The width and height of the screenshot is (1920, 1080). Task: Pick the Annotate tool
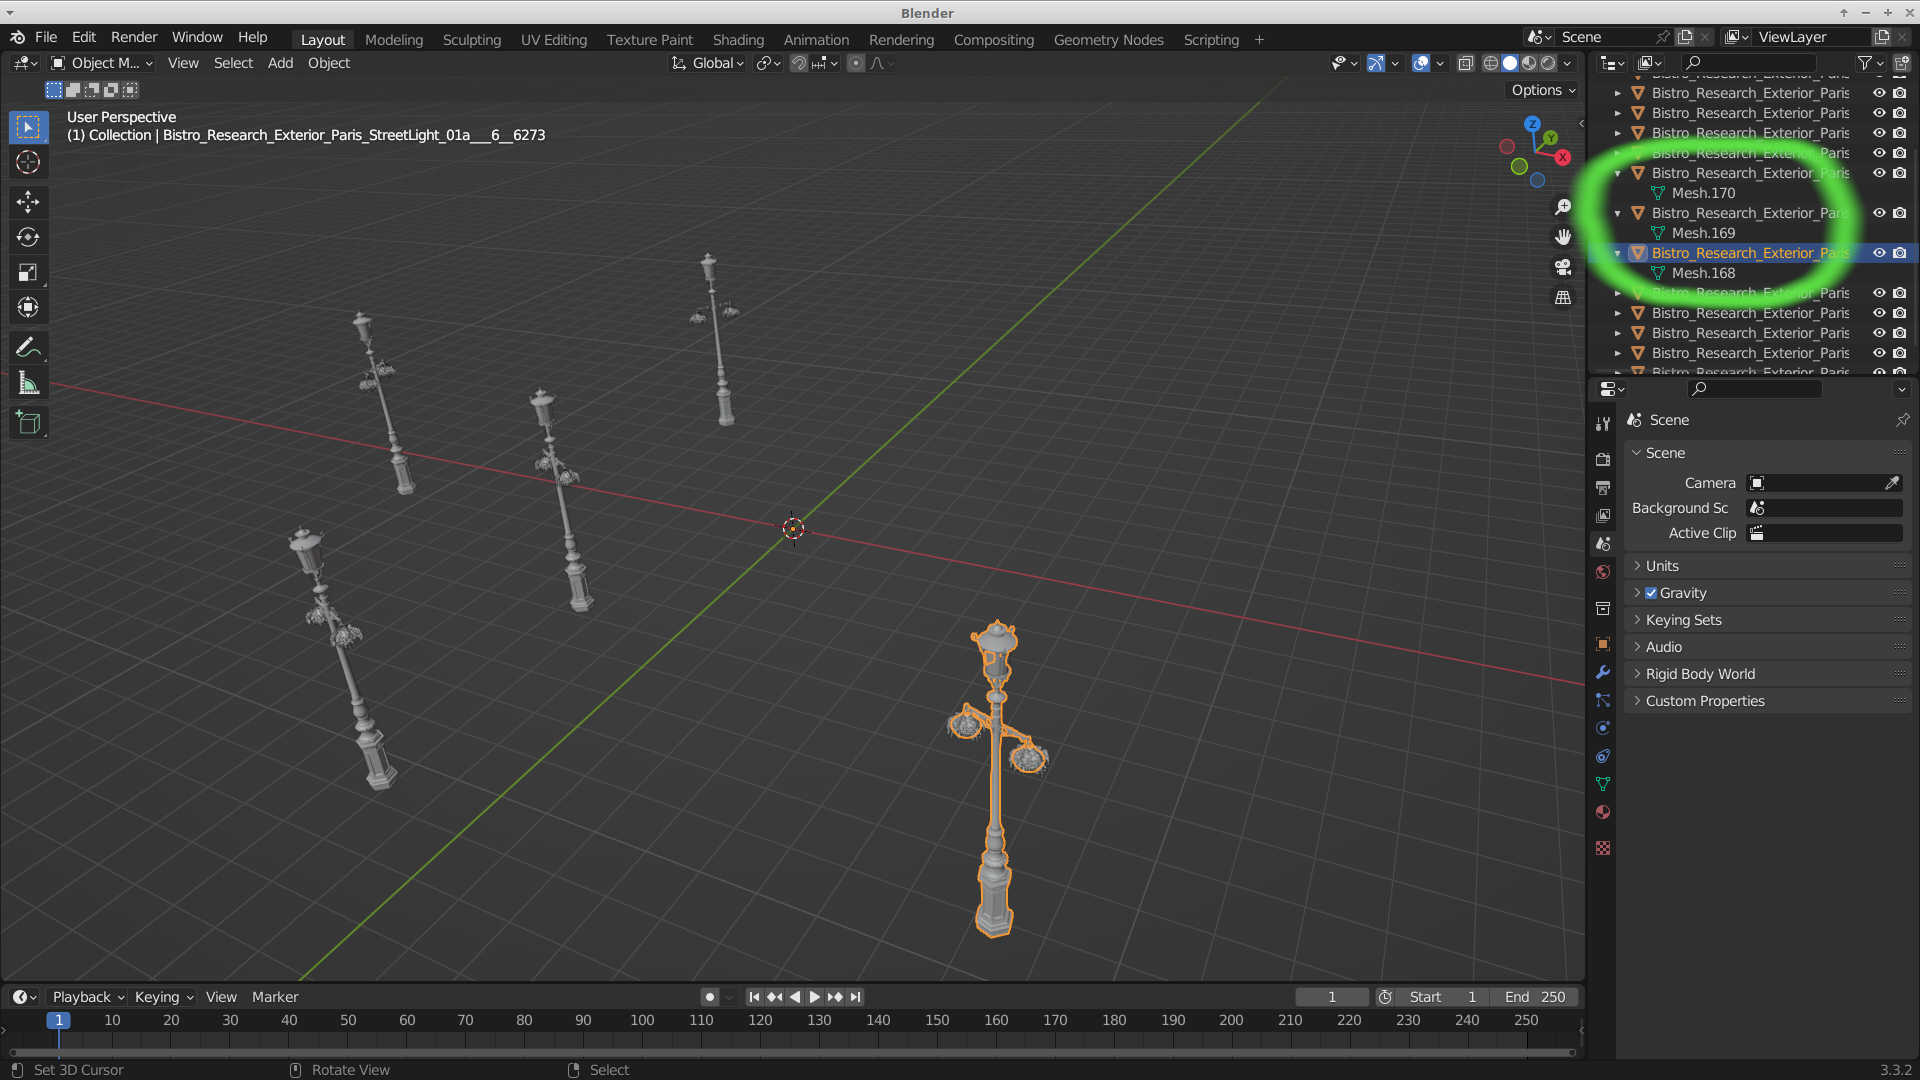pos(28,347)
